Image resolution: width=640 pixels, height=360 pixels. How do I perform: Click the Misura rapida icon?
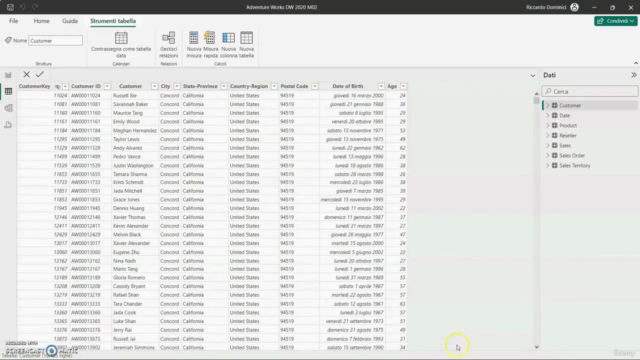210,38
